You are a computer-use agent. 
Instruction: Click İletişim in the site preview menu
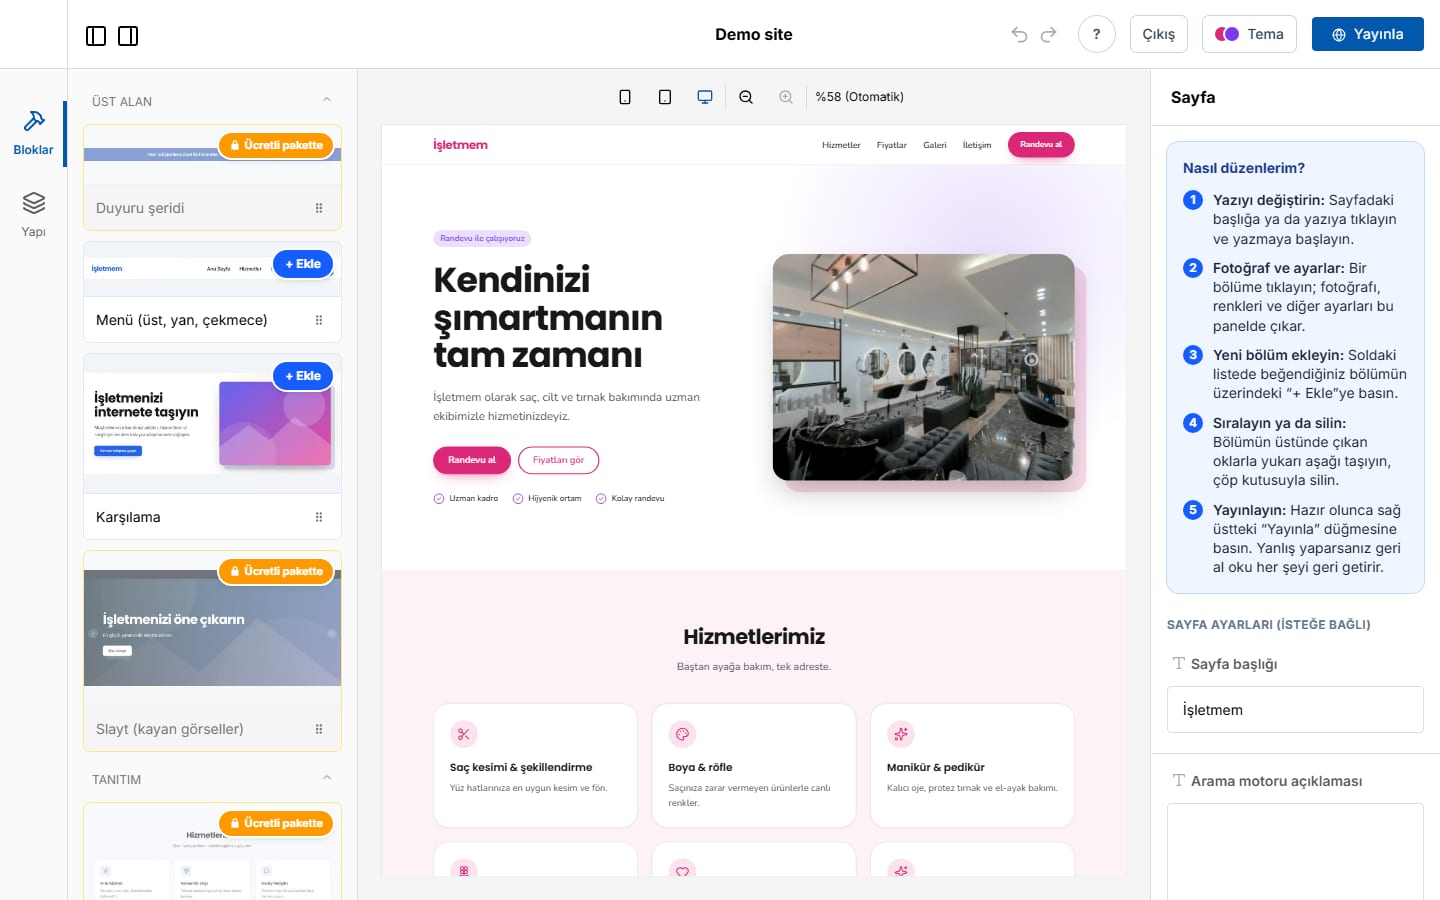pos(977,145)
